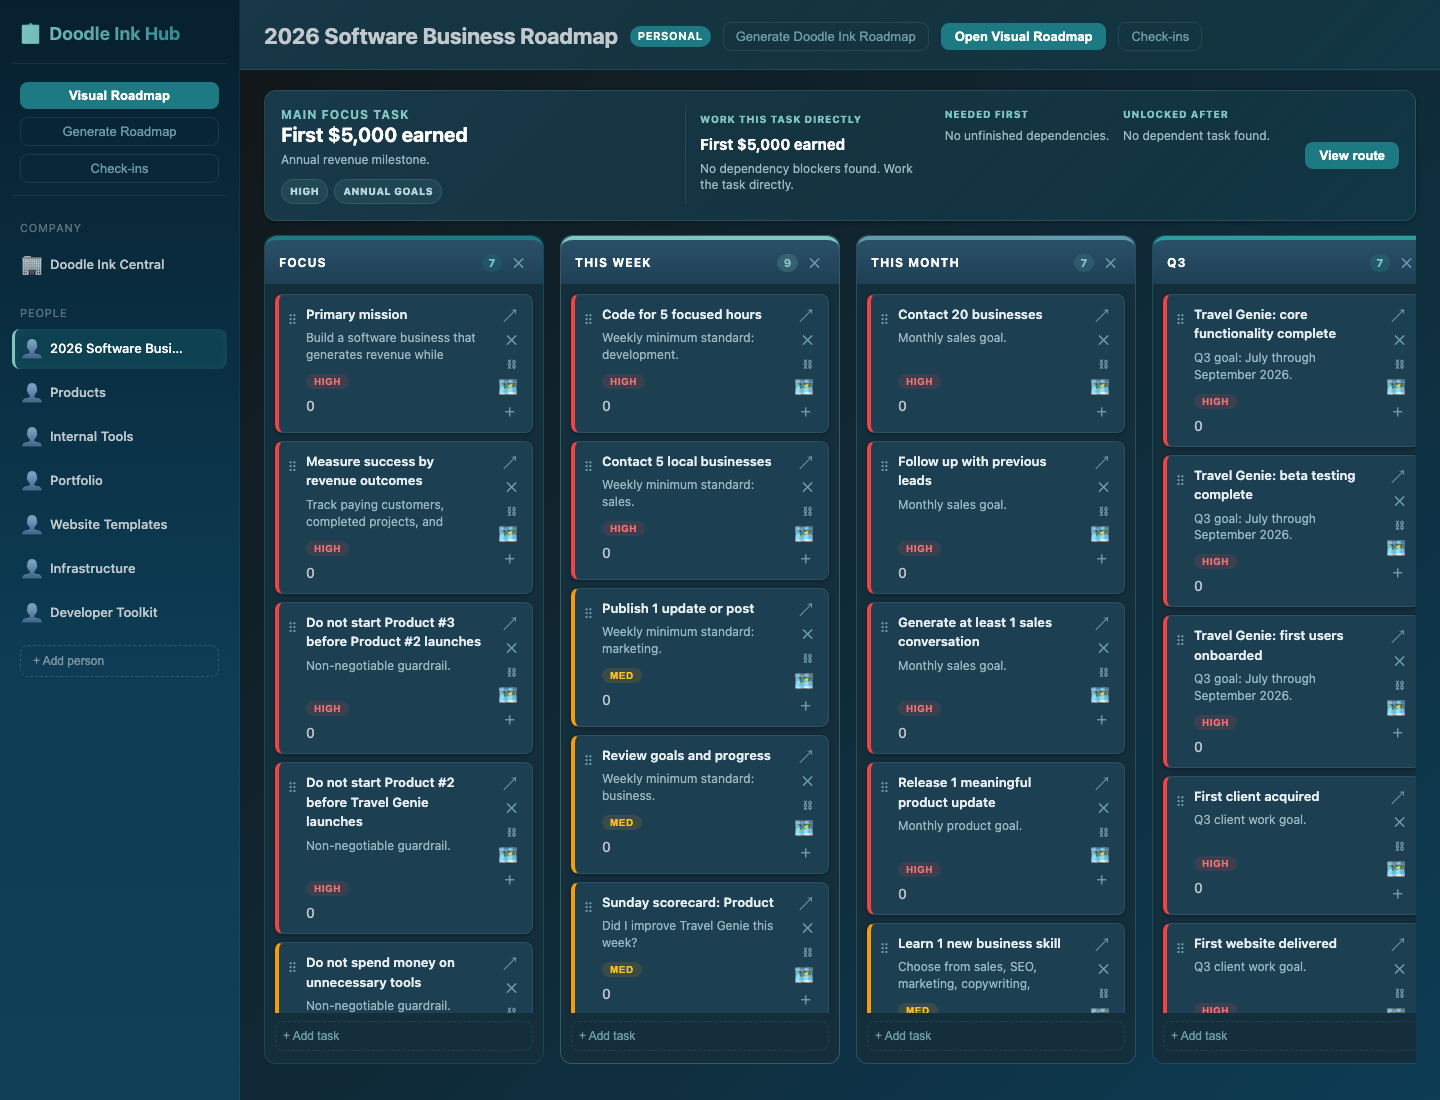Click the View route button

point(1352,155)
